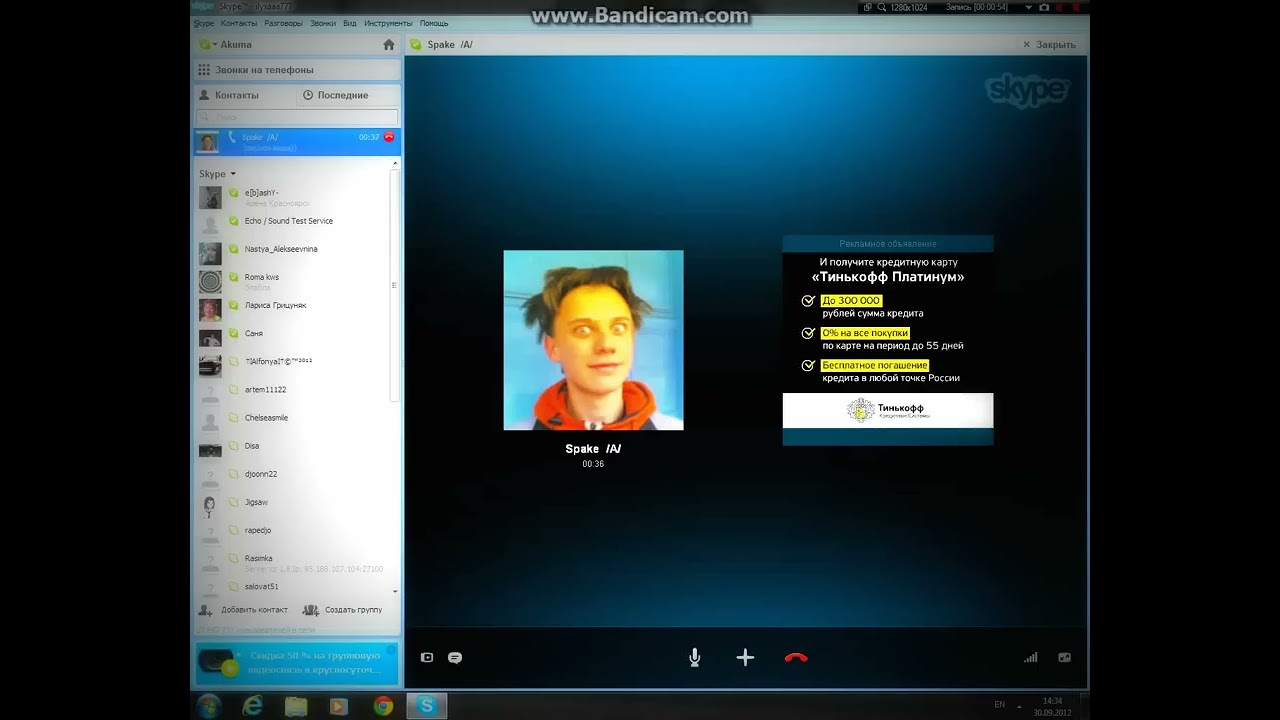Open the chat message bubble icon
This screenshot has width=1280, height=720.
(x=455, y=657)
